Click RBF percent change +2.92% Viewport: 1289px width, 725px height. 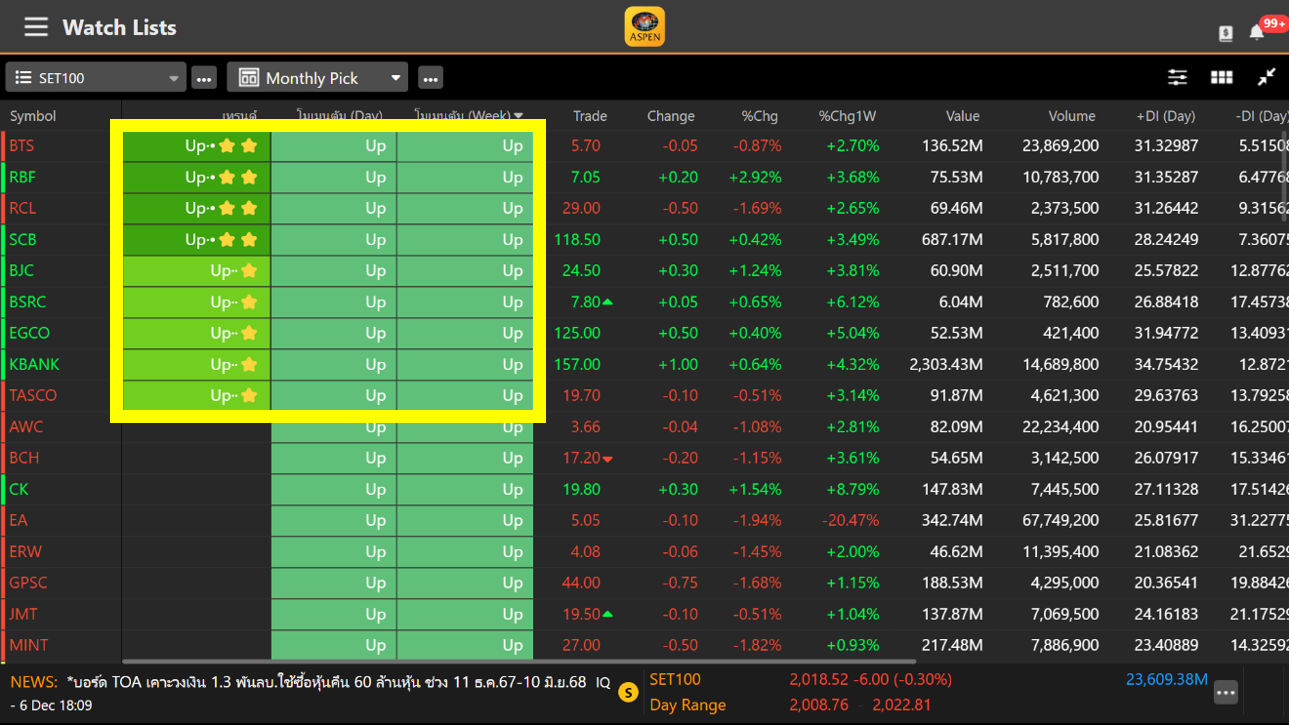755,177
